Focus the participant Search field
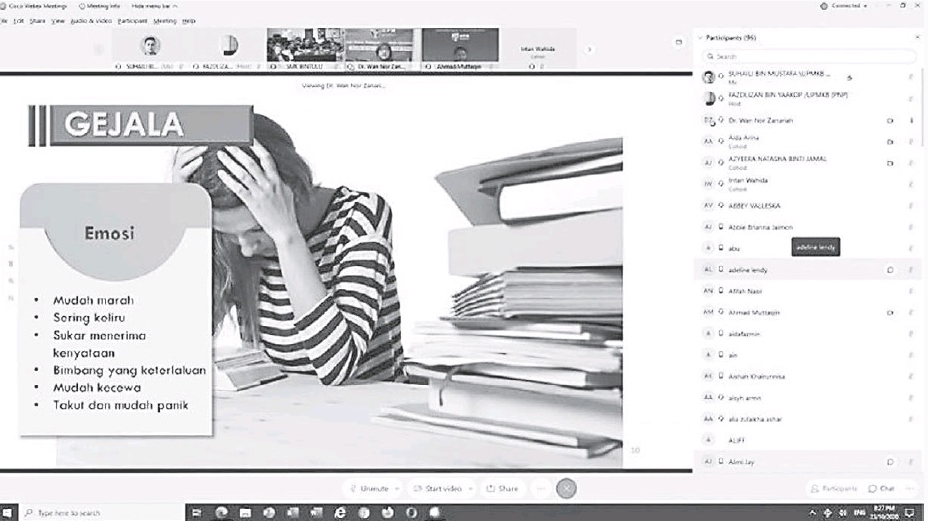This screenshot has width=928, height=521. (808, 56)
